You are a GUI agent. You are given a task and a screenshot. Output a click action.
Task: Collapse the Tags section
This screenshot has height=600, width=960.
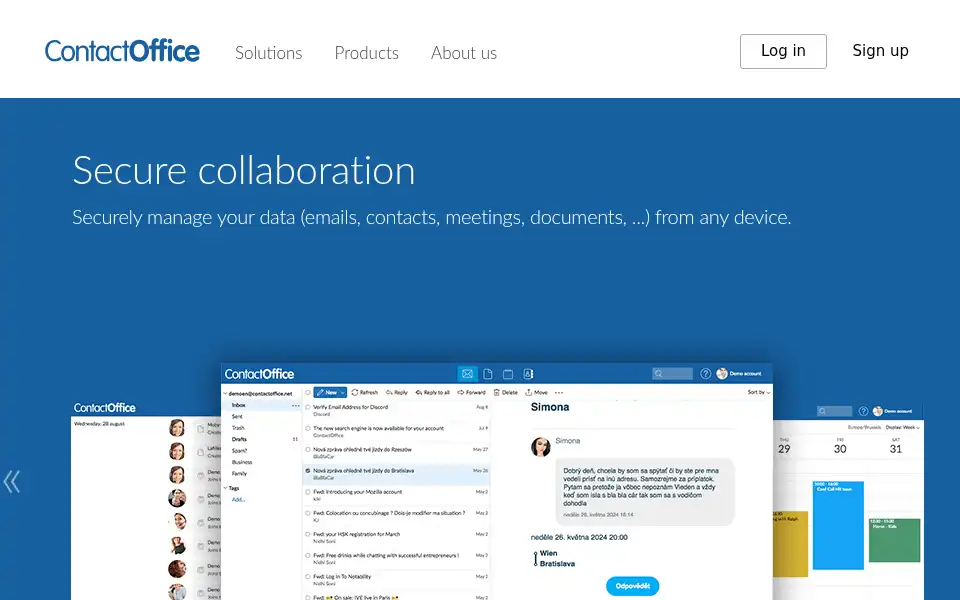click(x=225, y=488)
